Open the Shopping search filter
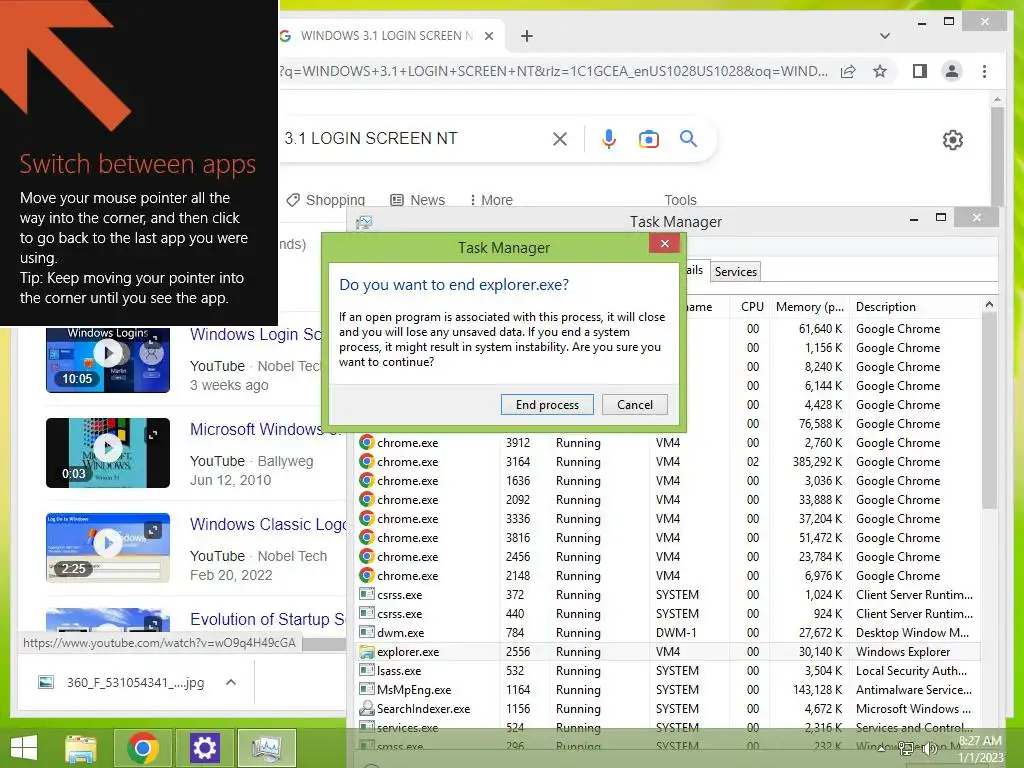The image size is (1024, 768). 326,200
